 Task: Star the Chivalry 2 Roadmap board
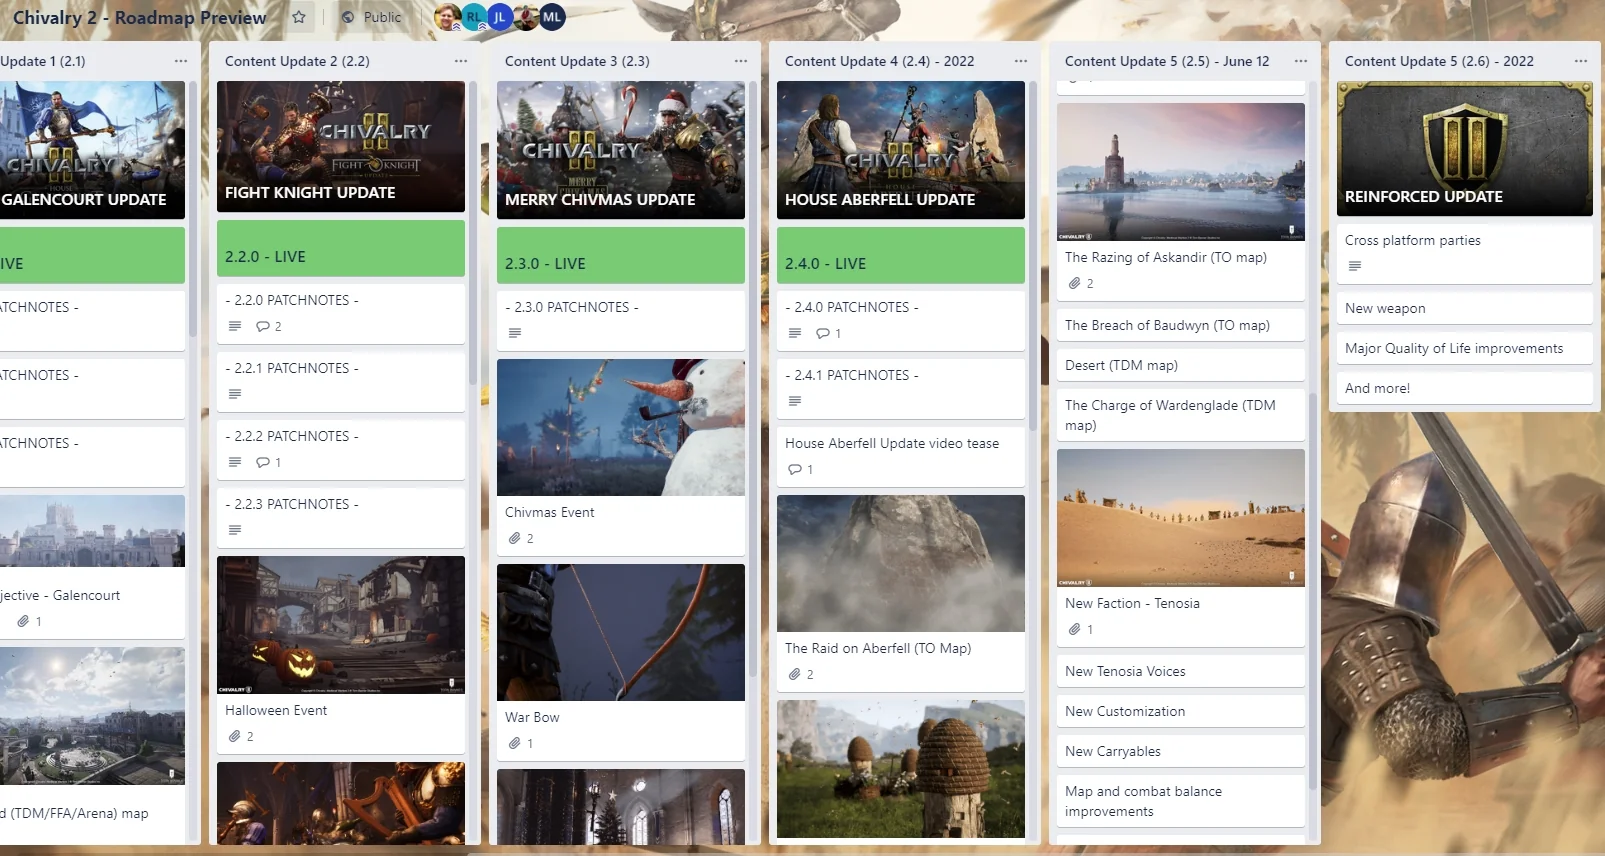(298, 17)
